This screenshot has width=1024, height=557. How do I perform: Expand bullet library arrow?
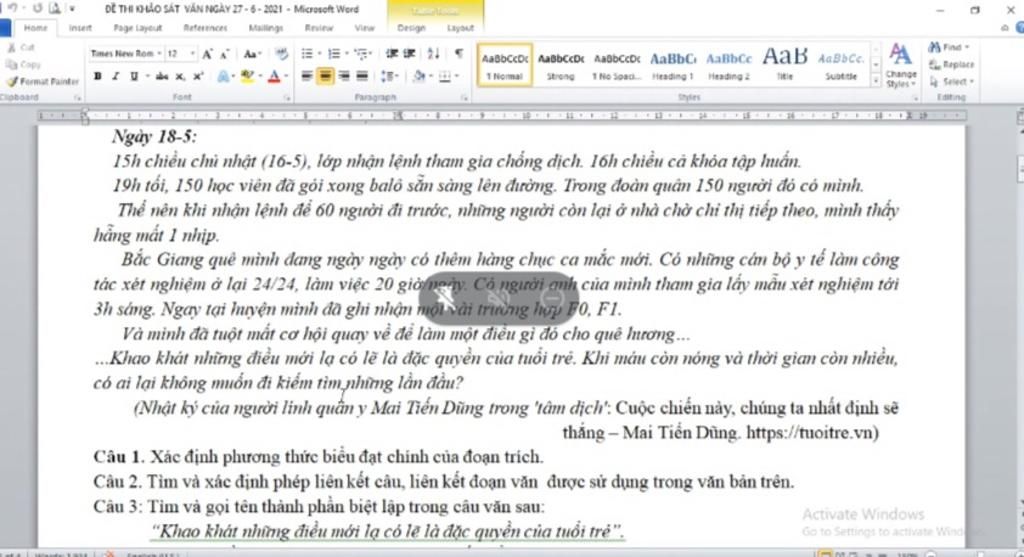[319, 54]
